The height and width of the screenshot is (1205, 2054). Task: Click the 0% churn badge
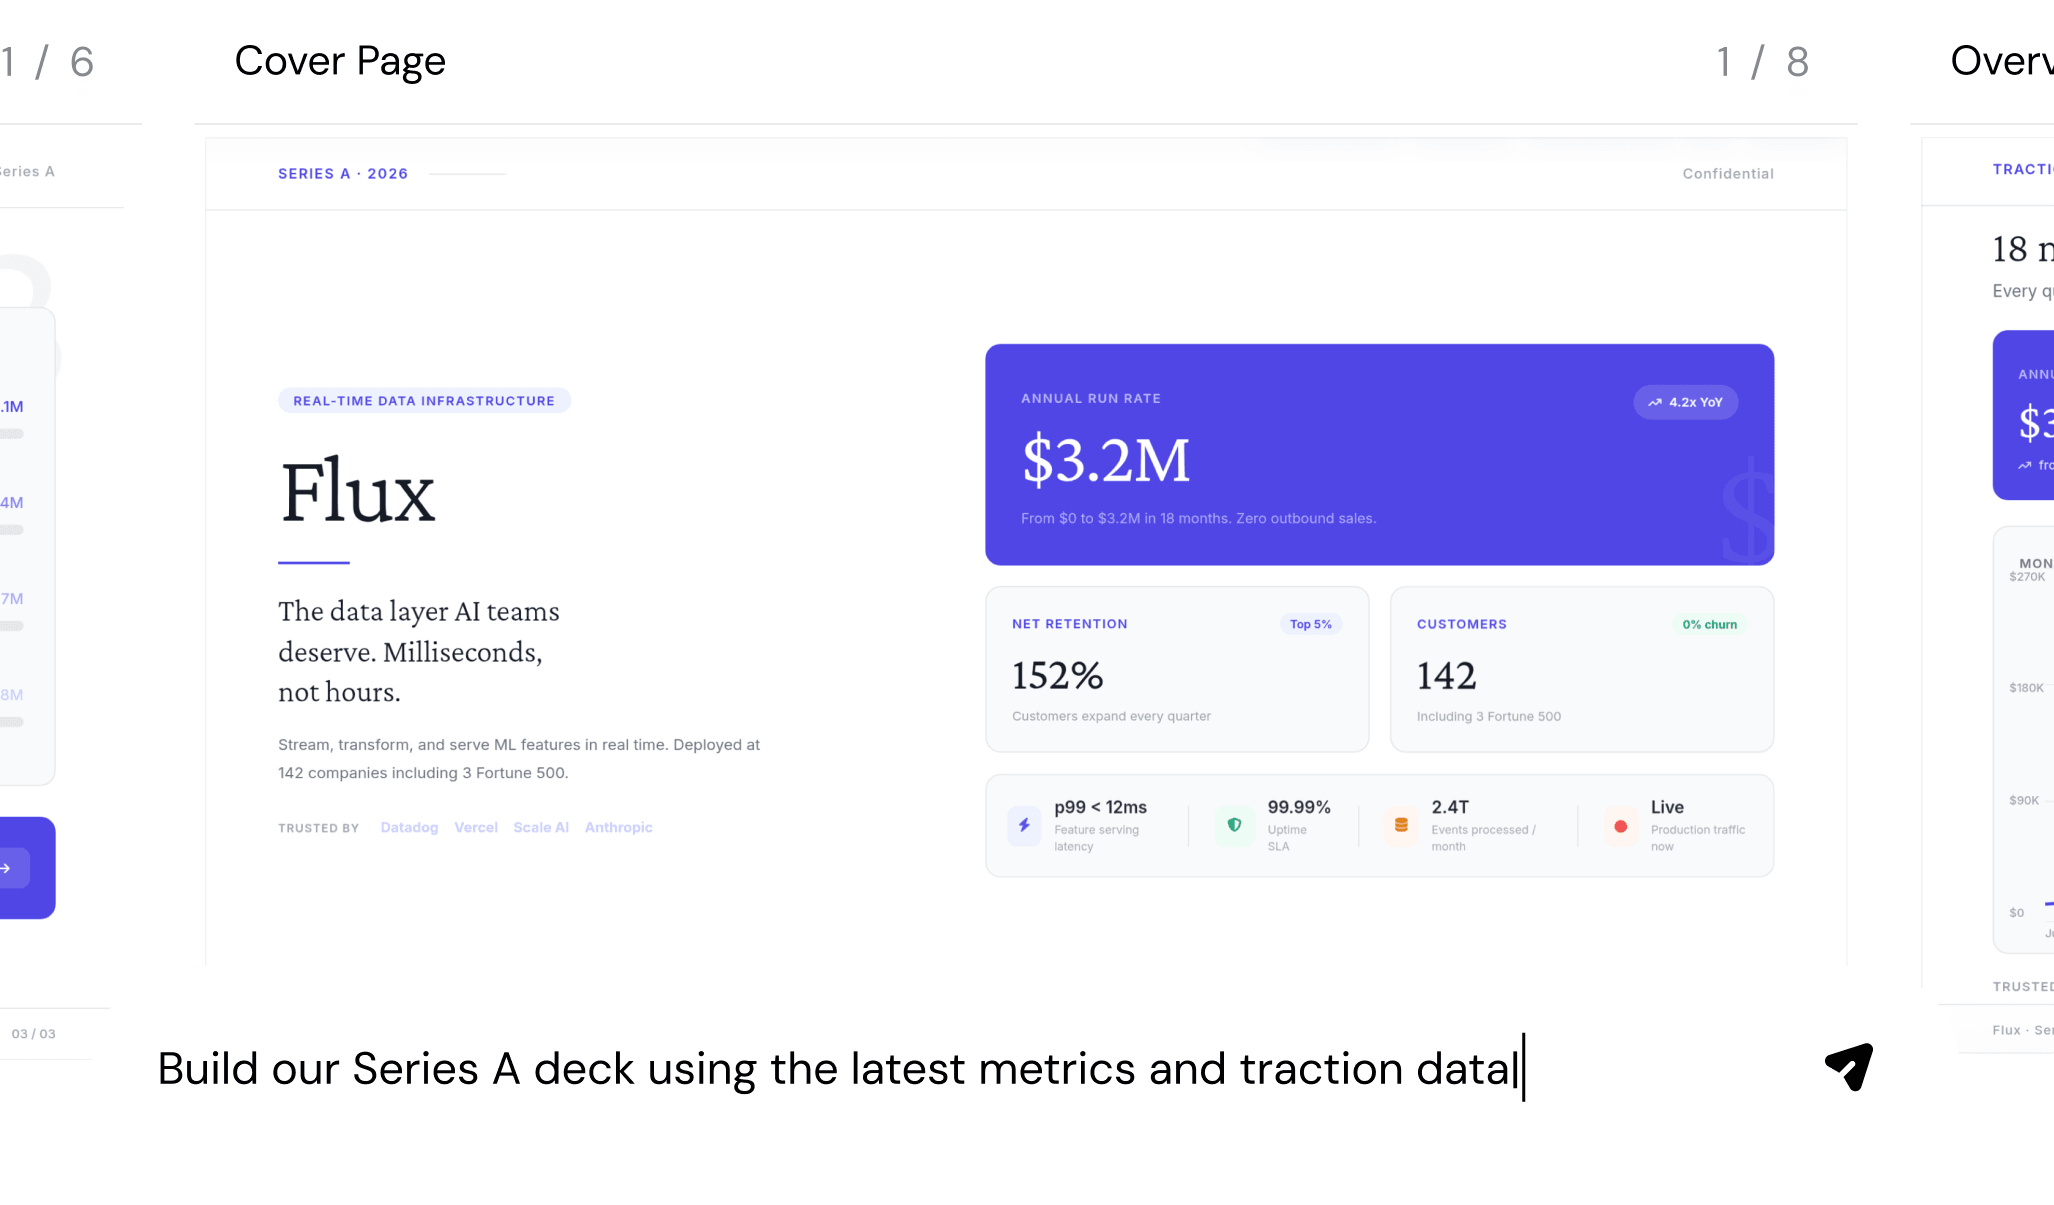point(1709,624)
